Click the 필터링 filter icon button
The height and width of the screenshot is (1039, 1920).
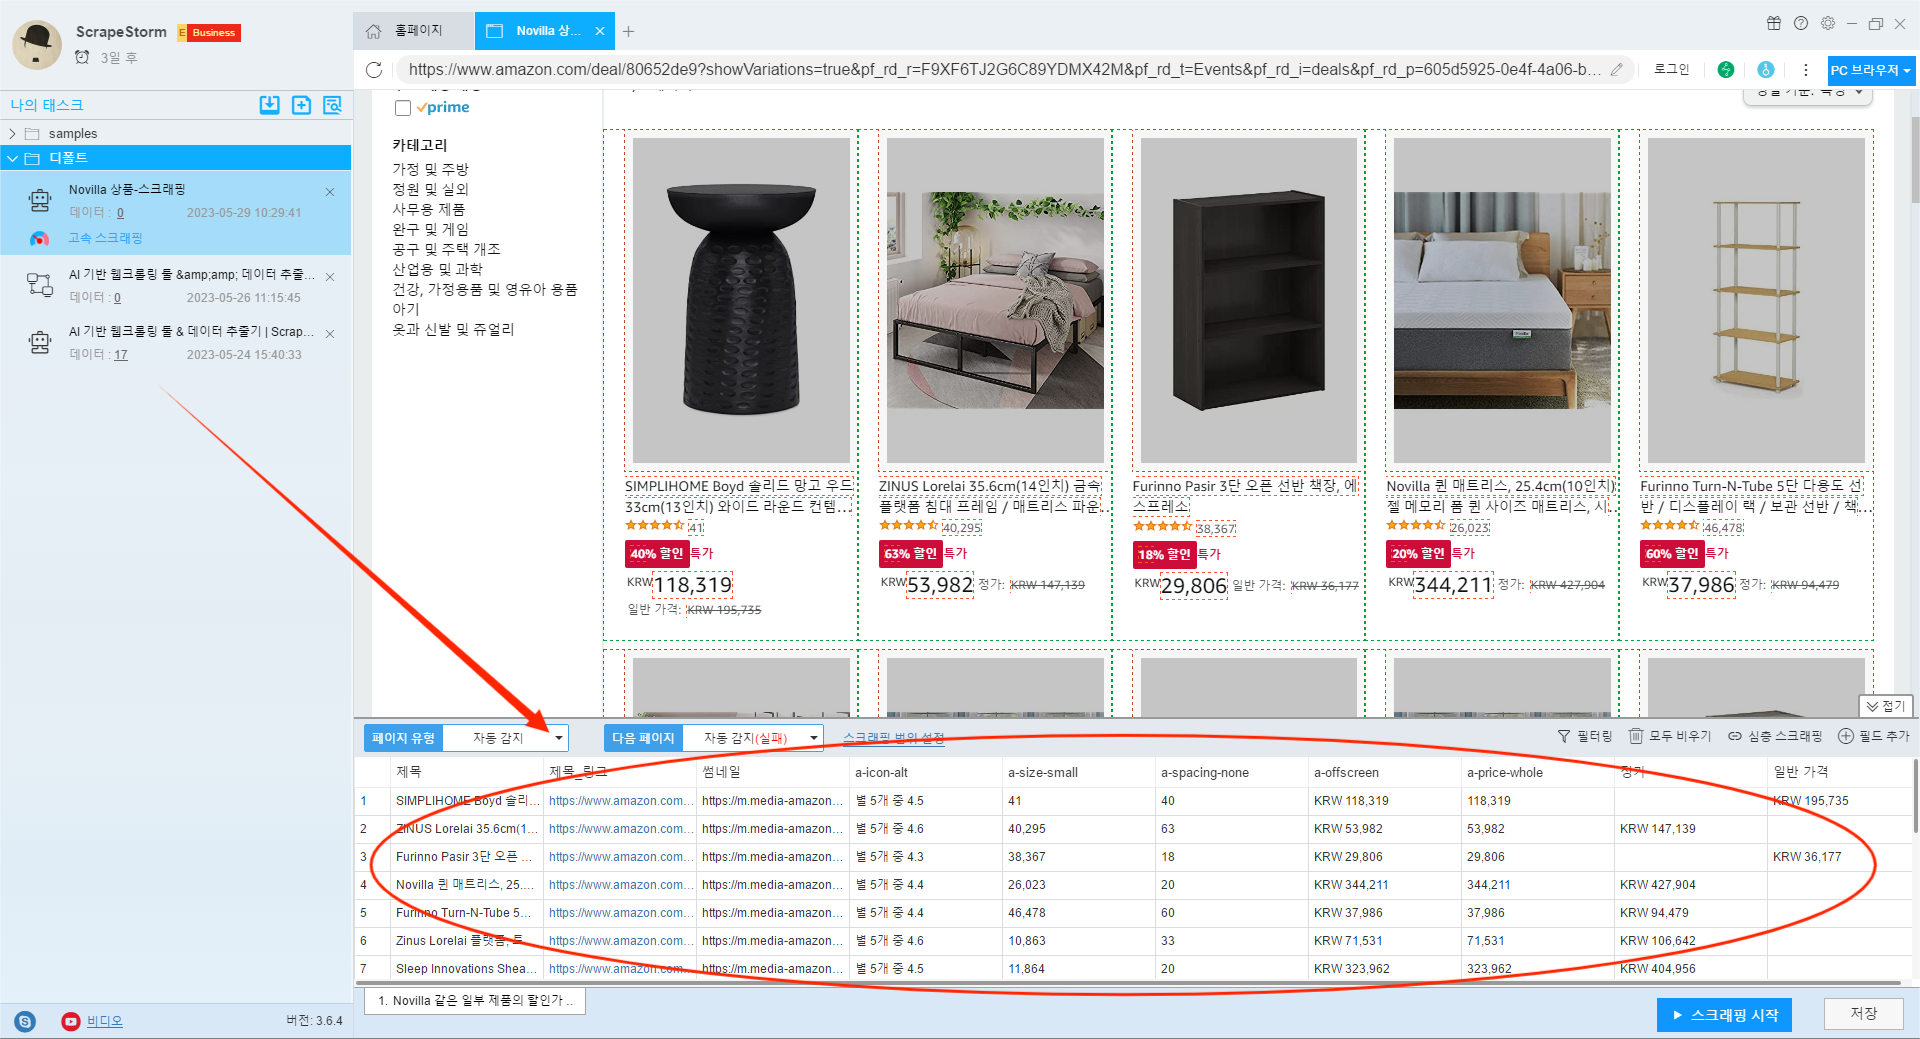click(1584, 736)
